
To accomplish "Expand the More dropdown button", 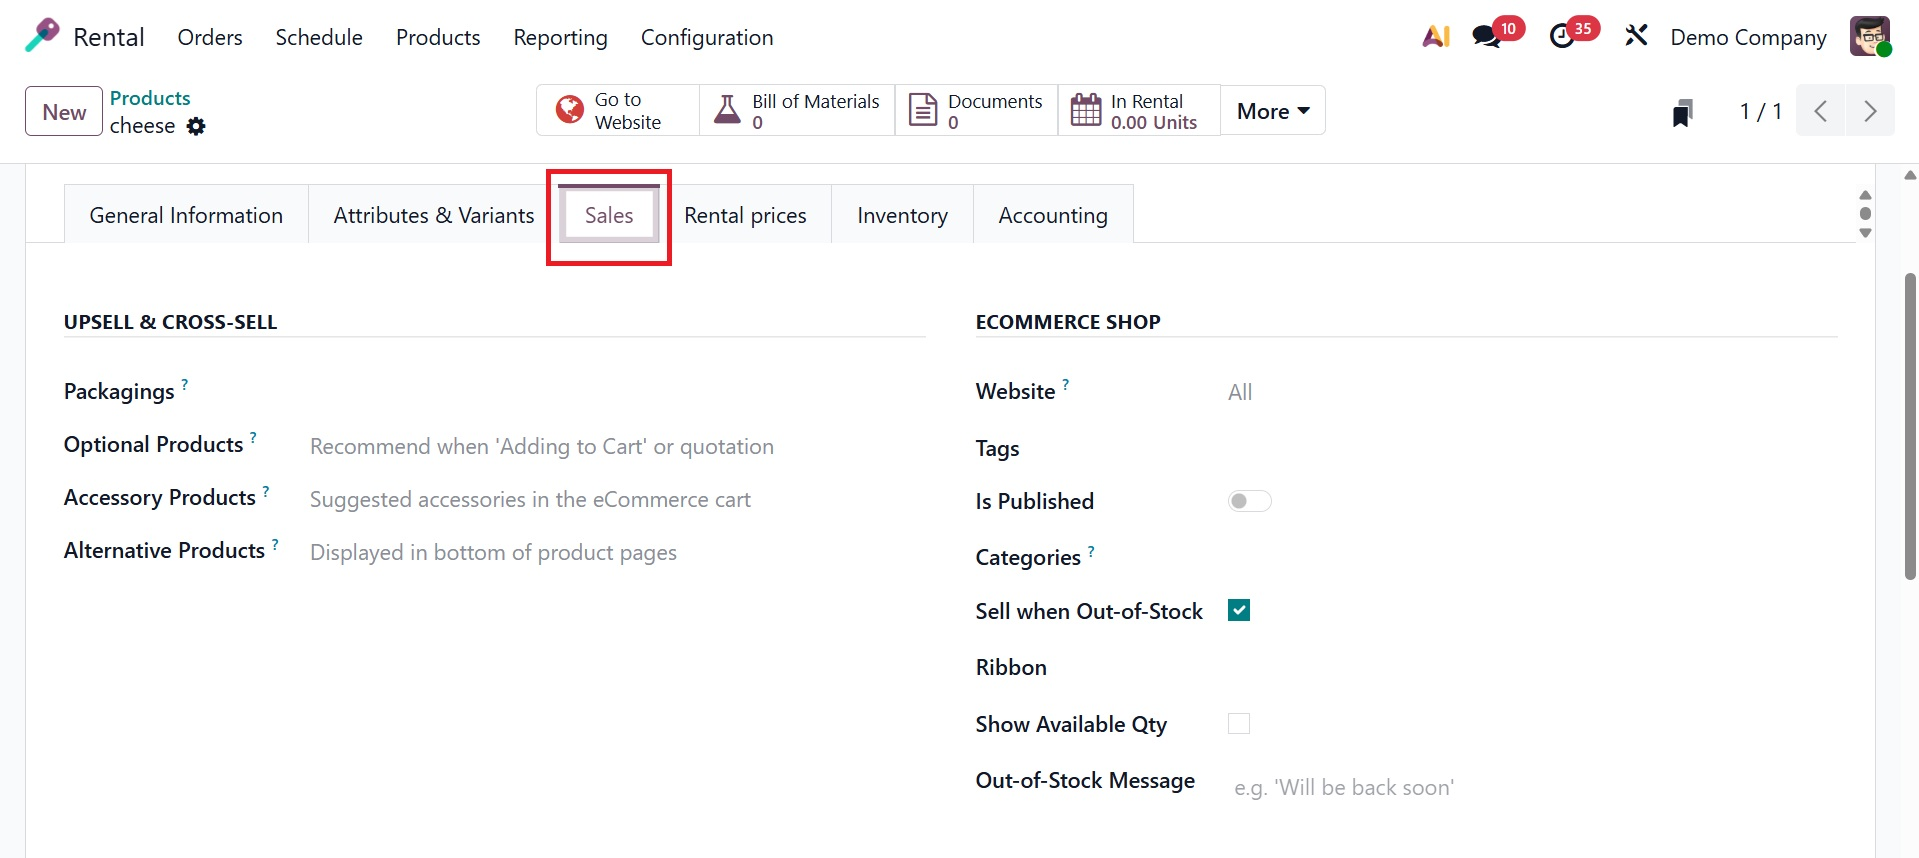I will [x=1272, y=111].
